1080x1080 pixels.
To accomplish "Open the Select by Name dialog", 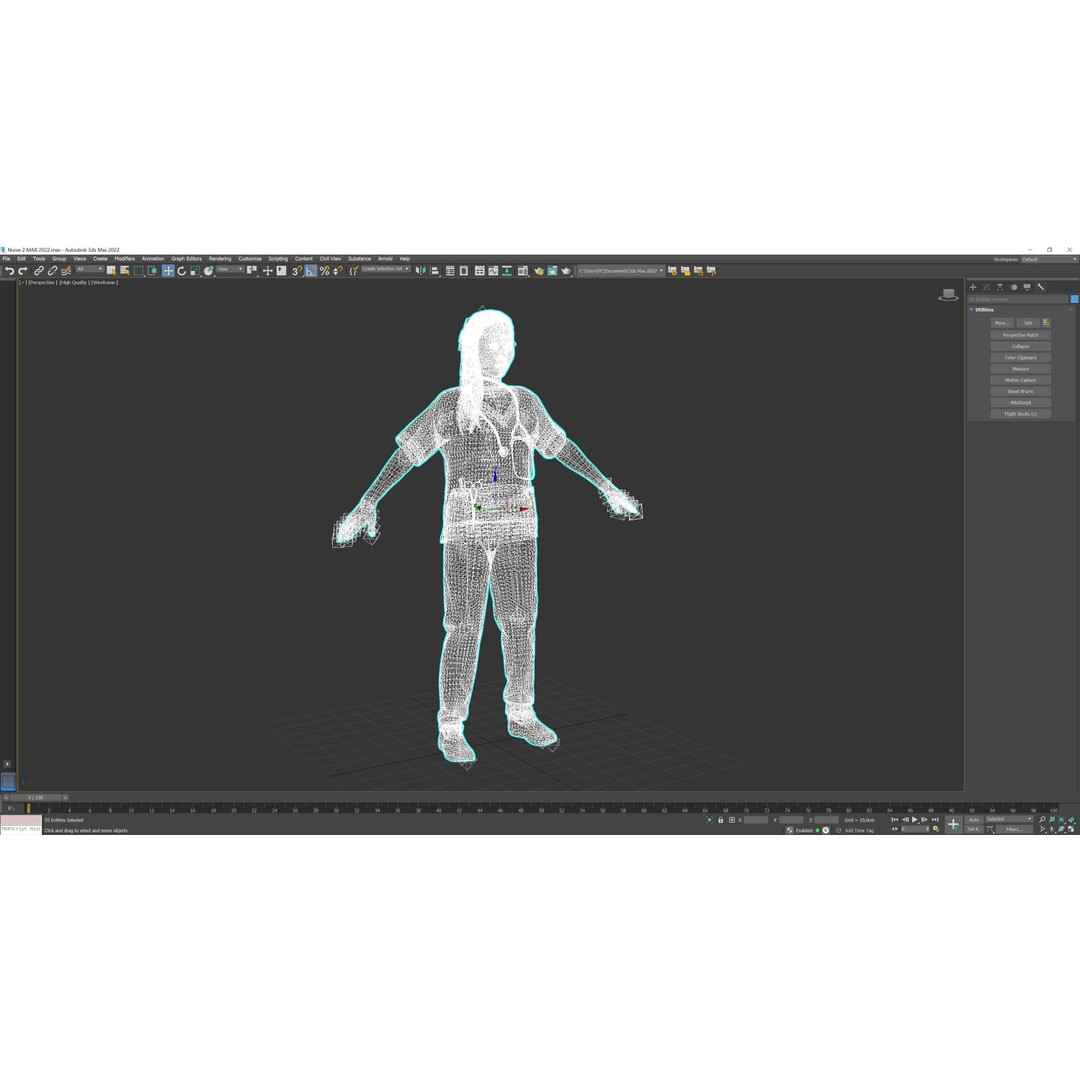I will (125, 271).
